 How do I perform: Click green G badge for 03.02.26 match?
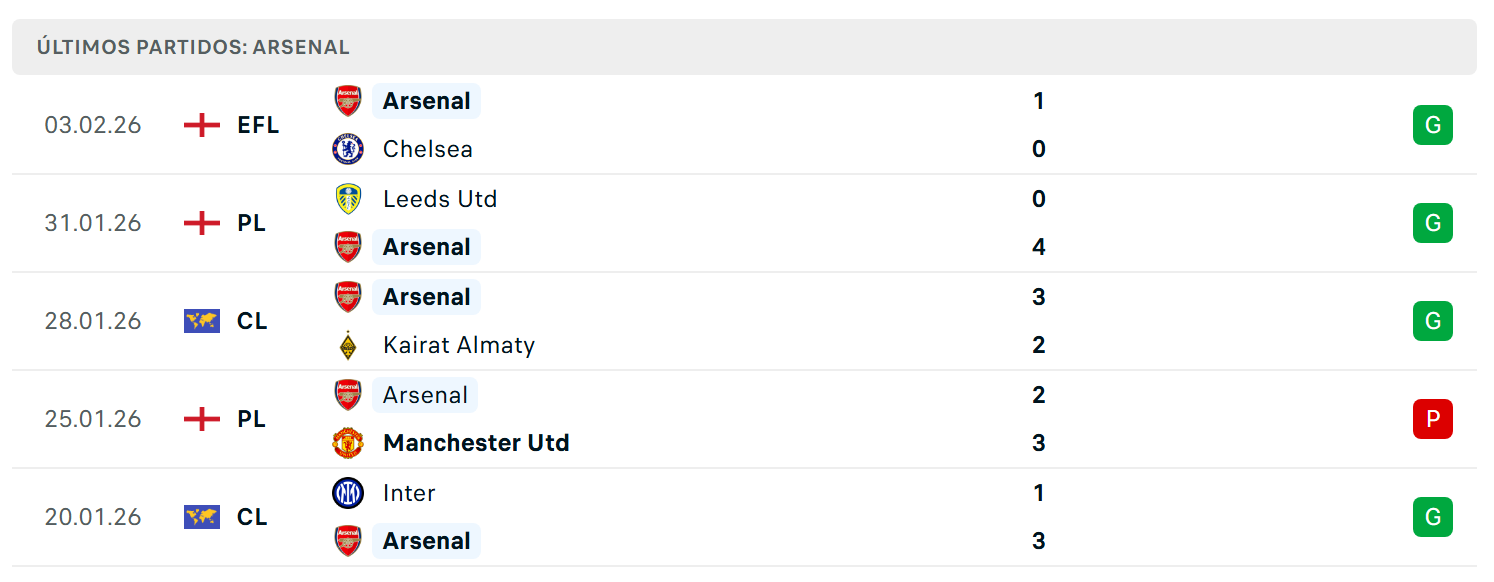point(1433,125)
